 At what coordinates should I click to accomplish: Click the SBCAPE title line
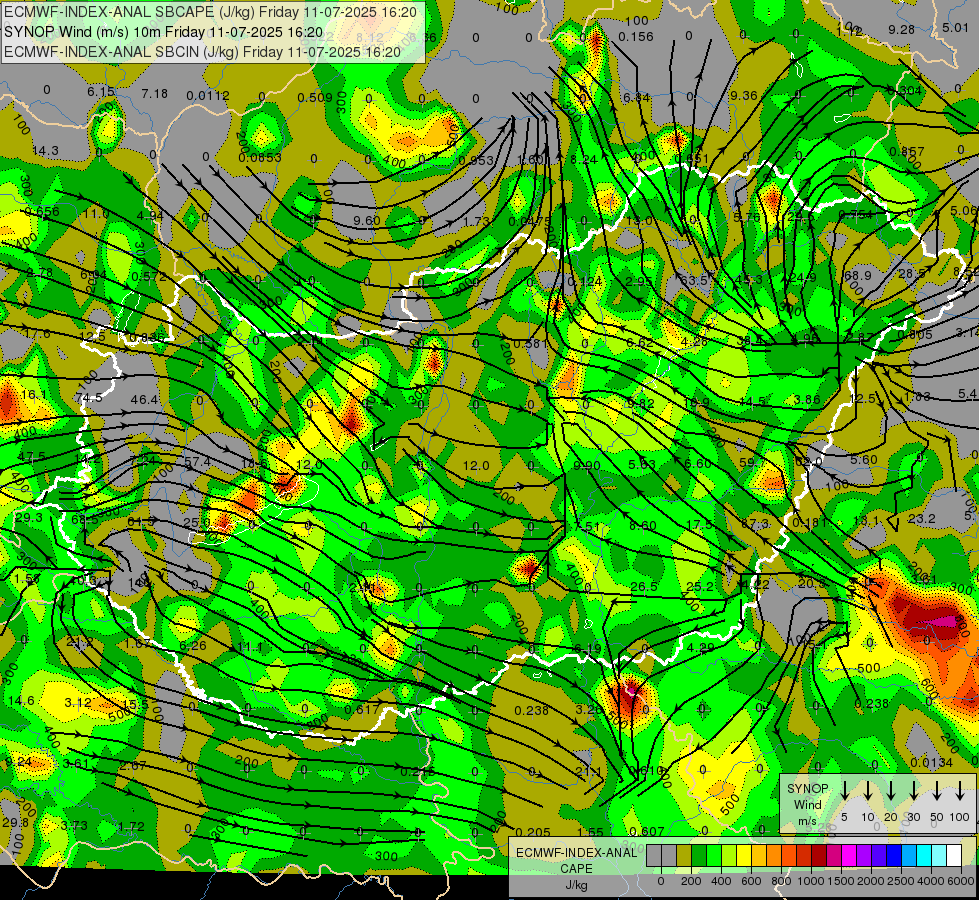(x=210, y=12)
